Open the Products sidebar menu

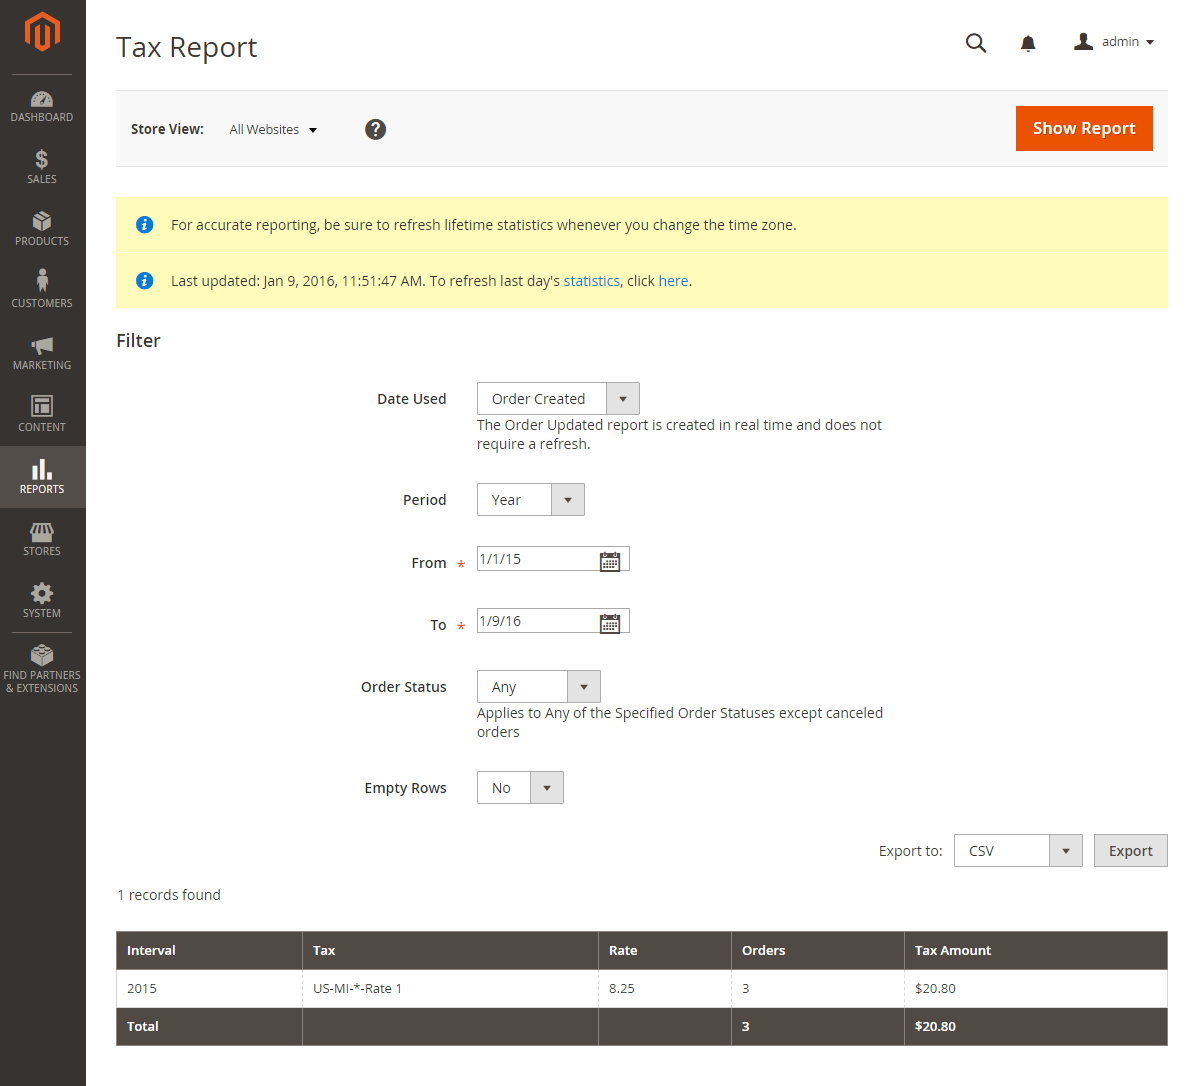[42, 229]
